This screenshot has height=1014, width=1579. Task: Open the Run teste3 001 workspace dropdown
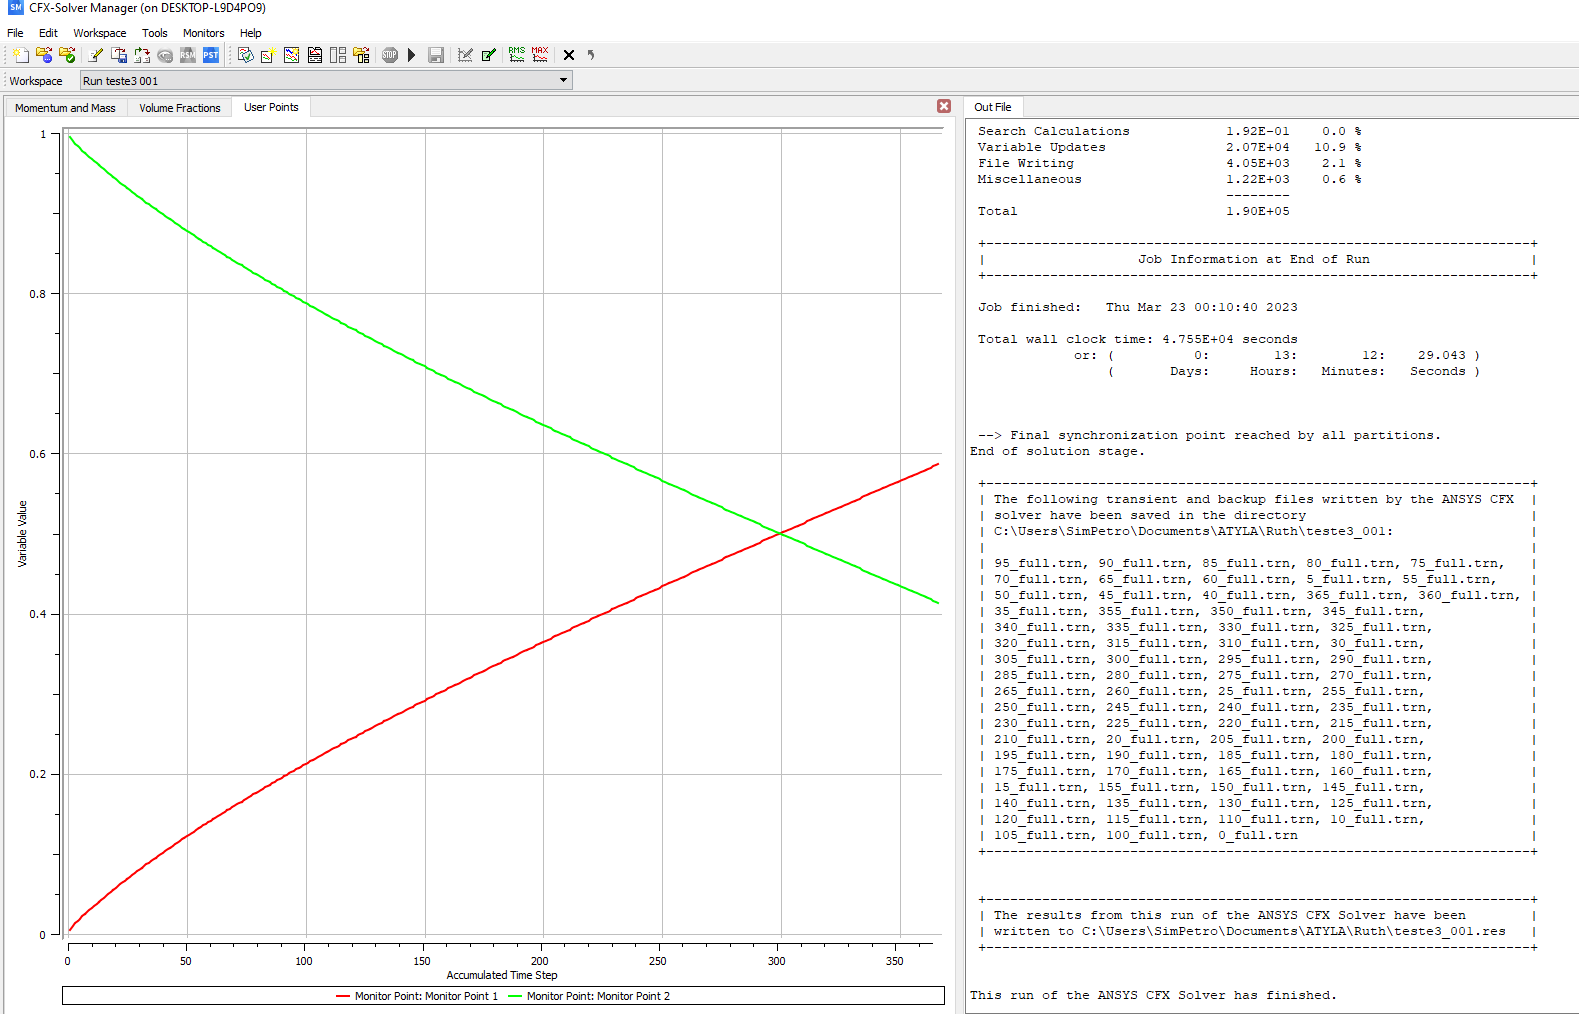pos(326,81)
